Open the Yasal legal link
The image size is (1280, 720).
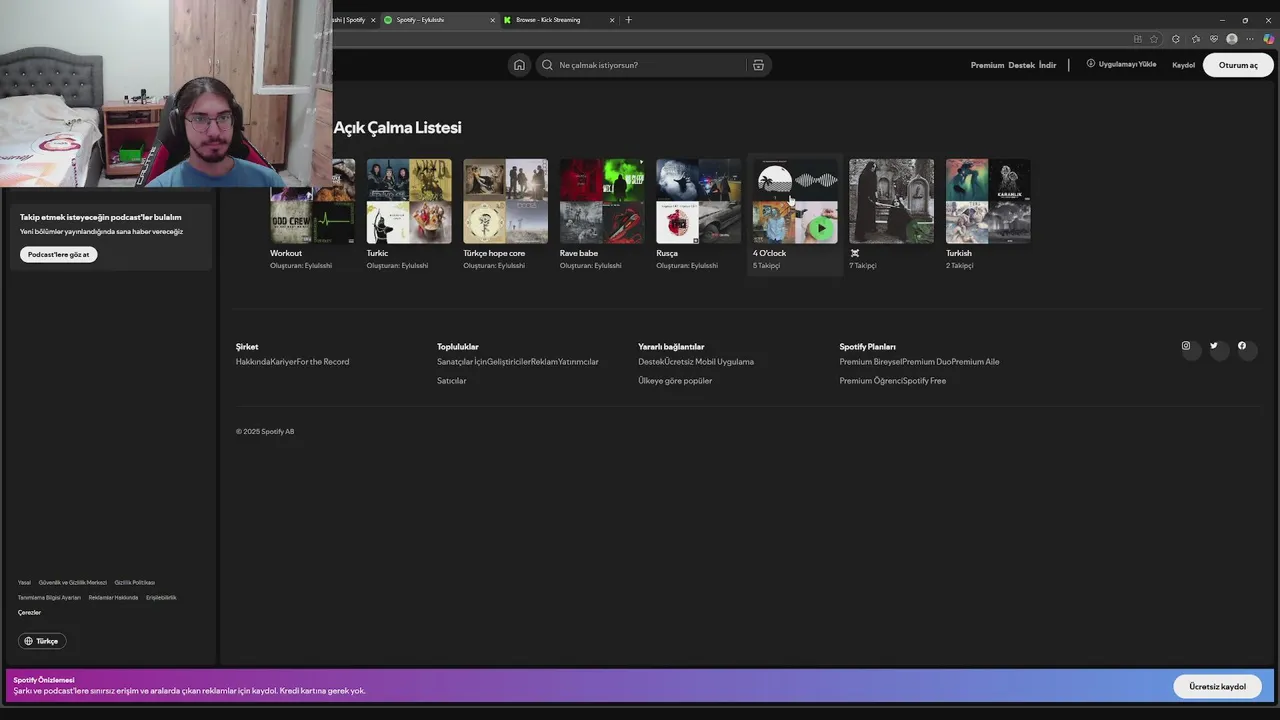click(24, 583)
